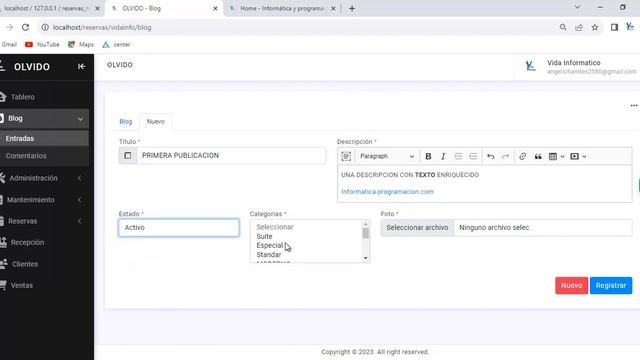Screen dimensions: 640x360
Task: Open the Paragraph style dropdown
Action: click(x=387, y=156)
